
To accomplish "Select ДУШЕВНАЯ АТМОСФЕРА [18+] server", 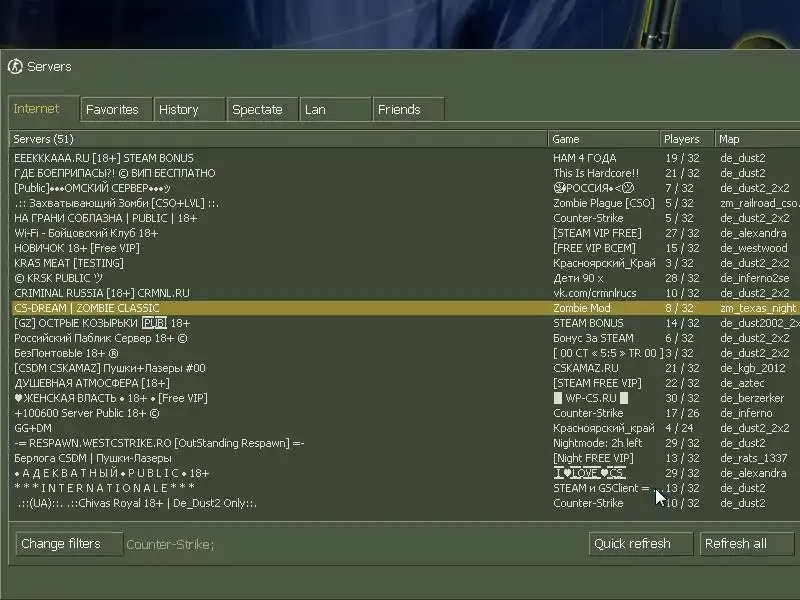I will (405, 383).
